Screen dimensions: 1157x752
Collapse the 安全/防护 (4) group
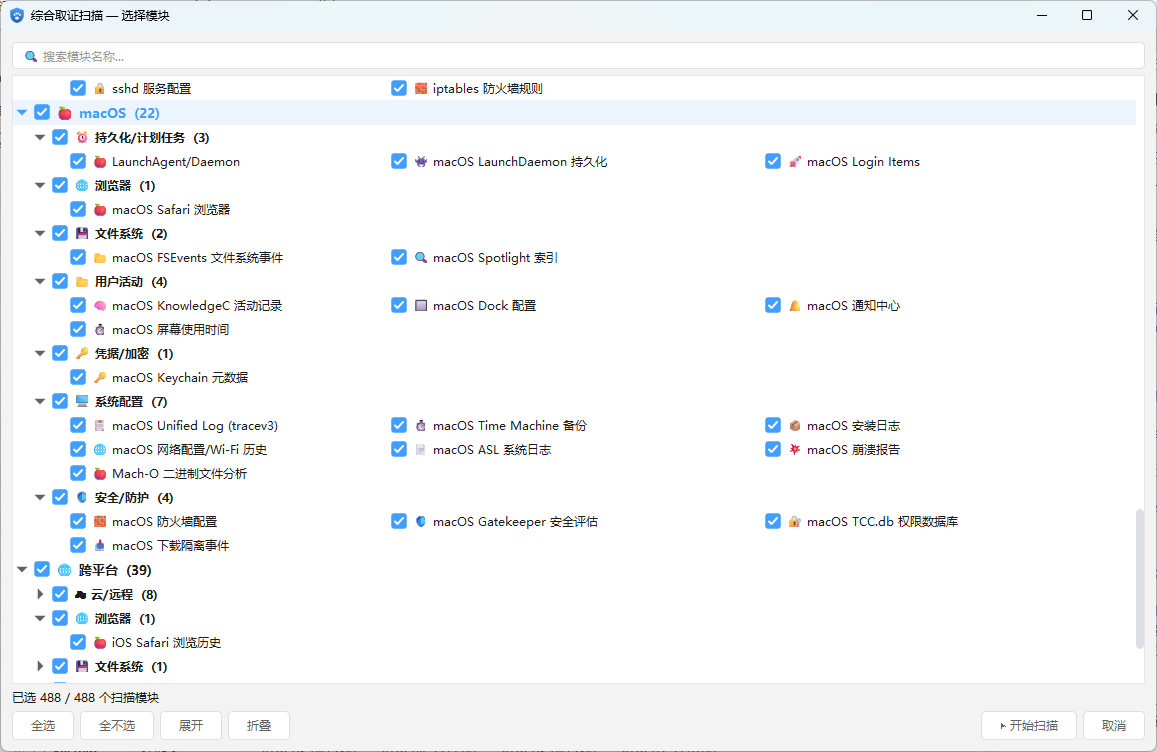click(x=40, y=497)
